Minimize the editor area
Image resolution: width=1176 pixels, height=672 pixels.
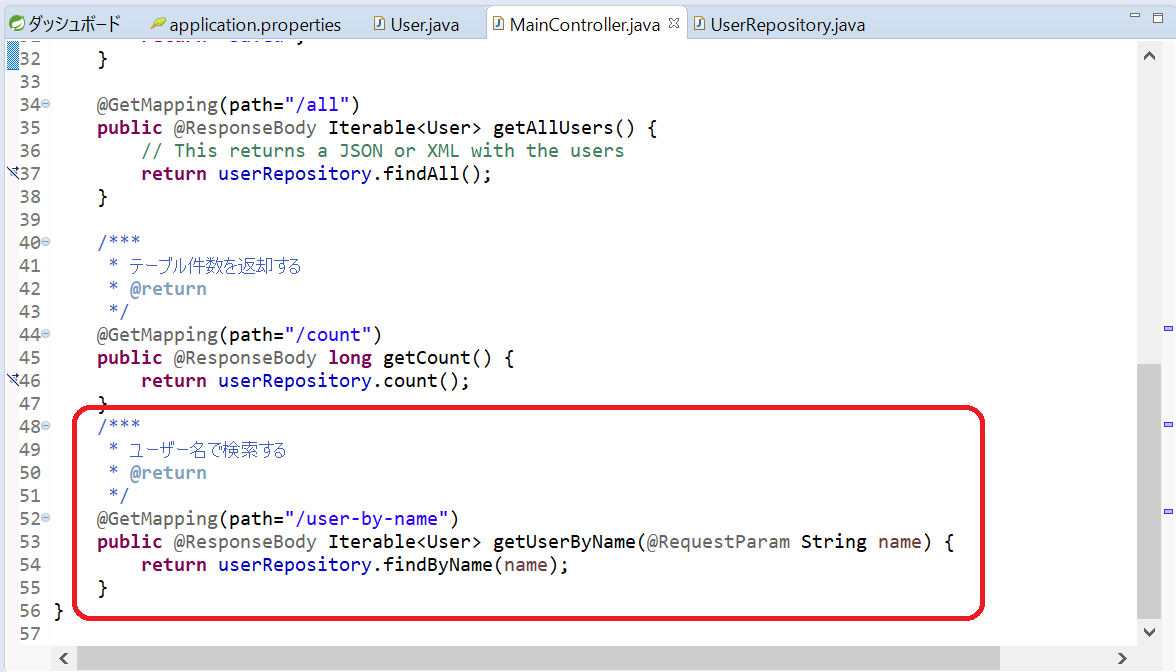pos(1133,16)
